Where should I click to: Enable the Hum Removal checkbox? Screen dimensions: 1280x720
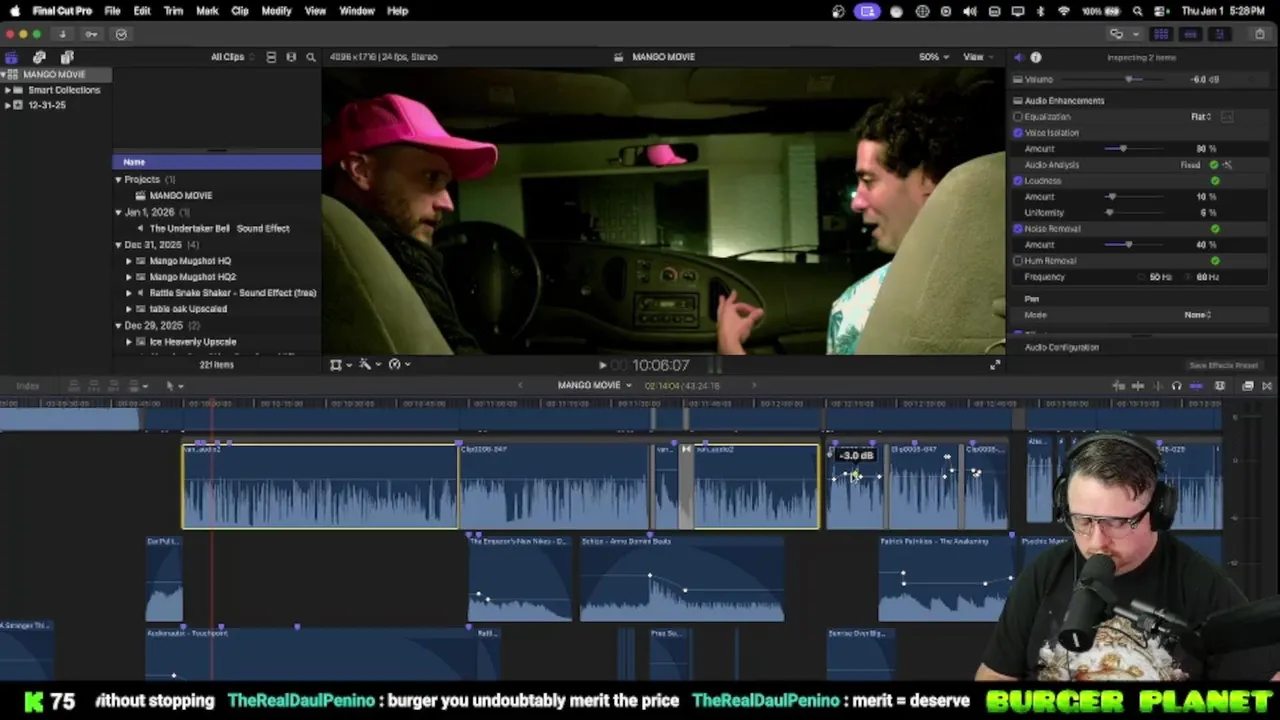pos(1018,261)
